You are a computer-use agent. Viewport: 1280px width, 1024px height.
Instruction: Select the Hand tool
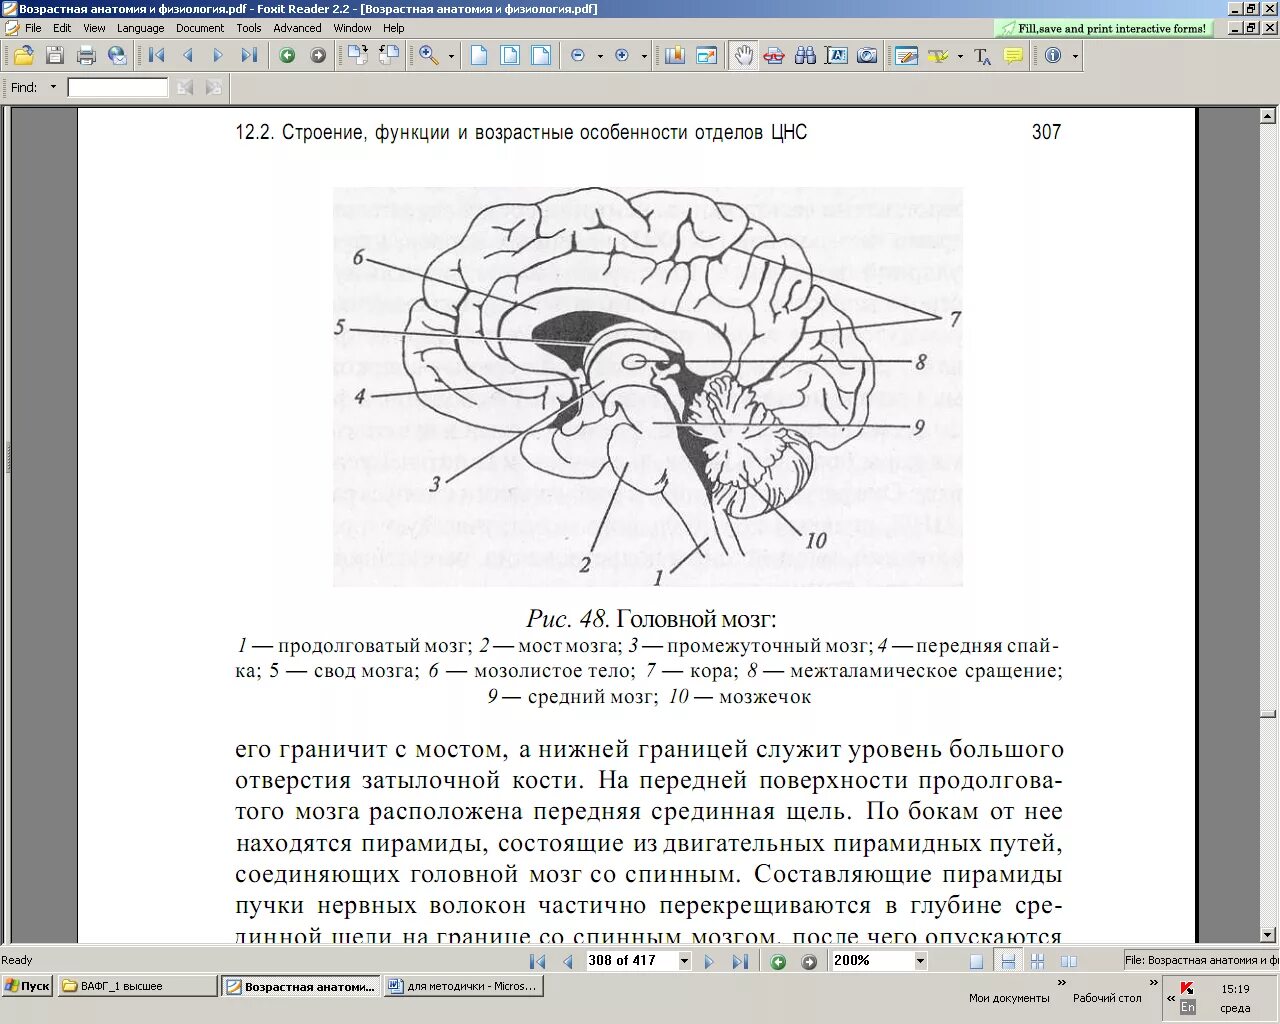(743, 56)
